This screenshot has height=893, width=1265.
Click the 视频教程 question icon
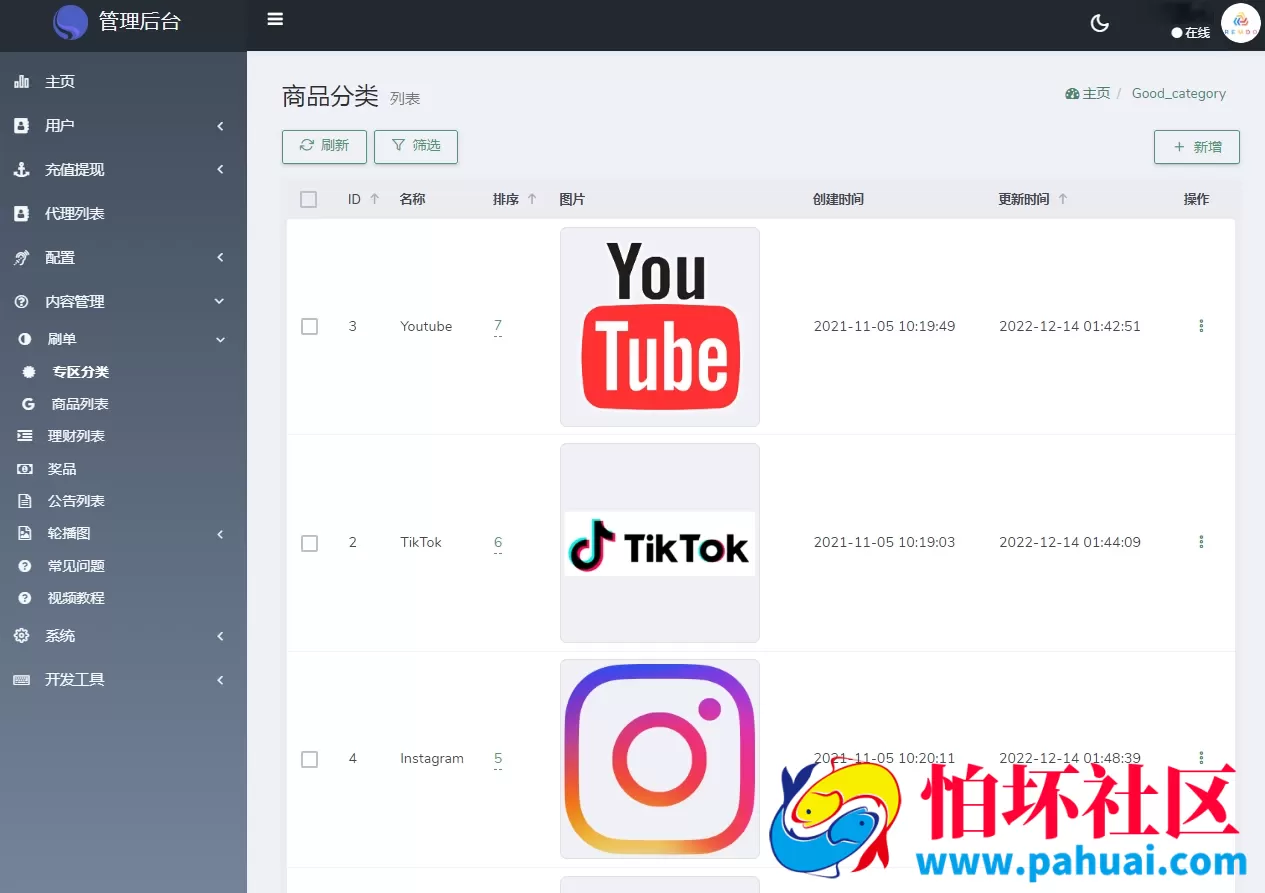point(25,598)
